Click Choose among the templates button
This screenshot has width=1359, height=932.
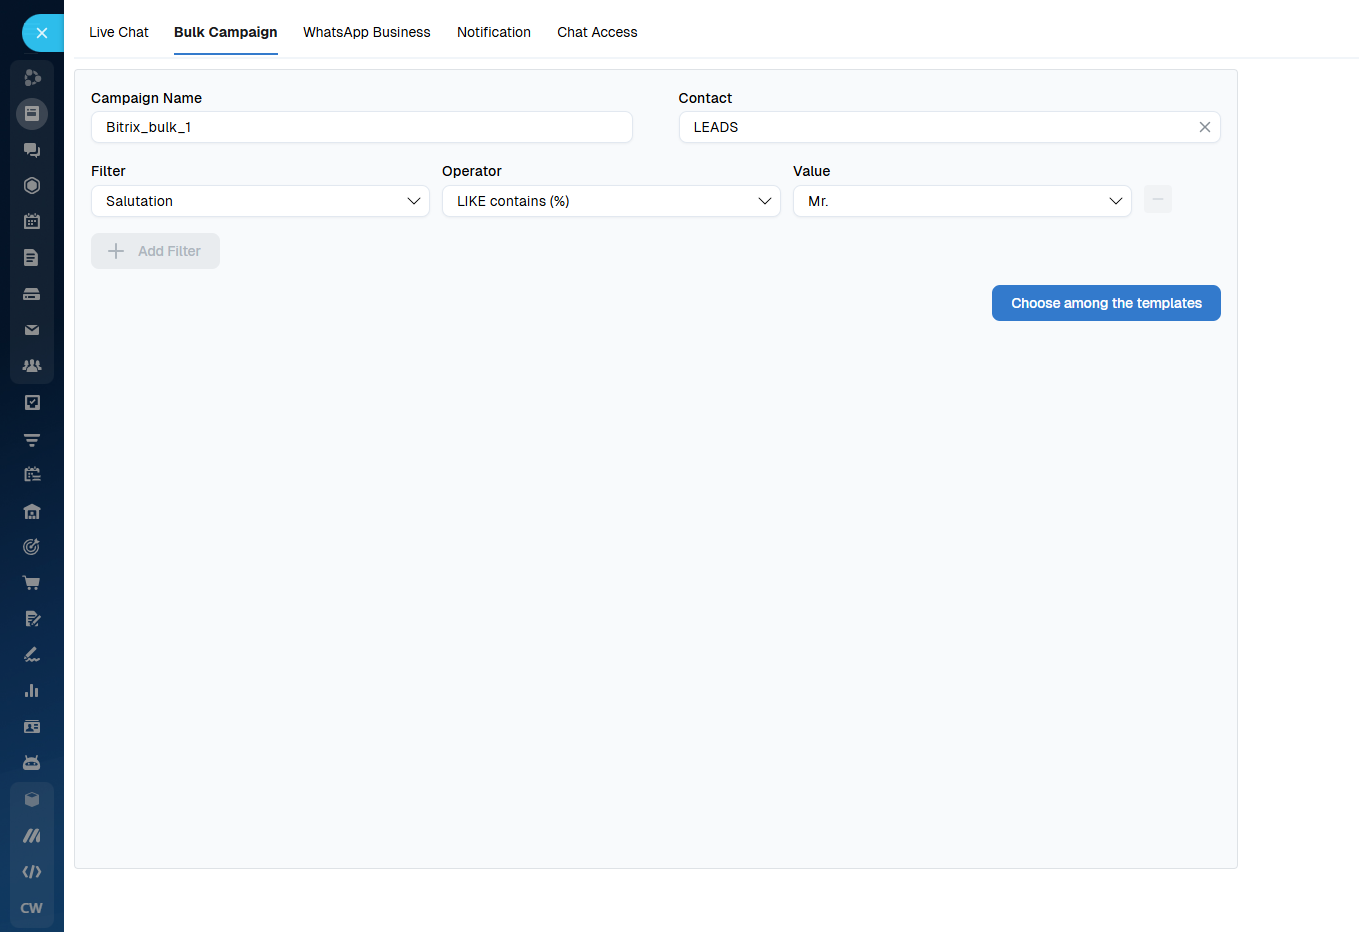(1106, 303)
